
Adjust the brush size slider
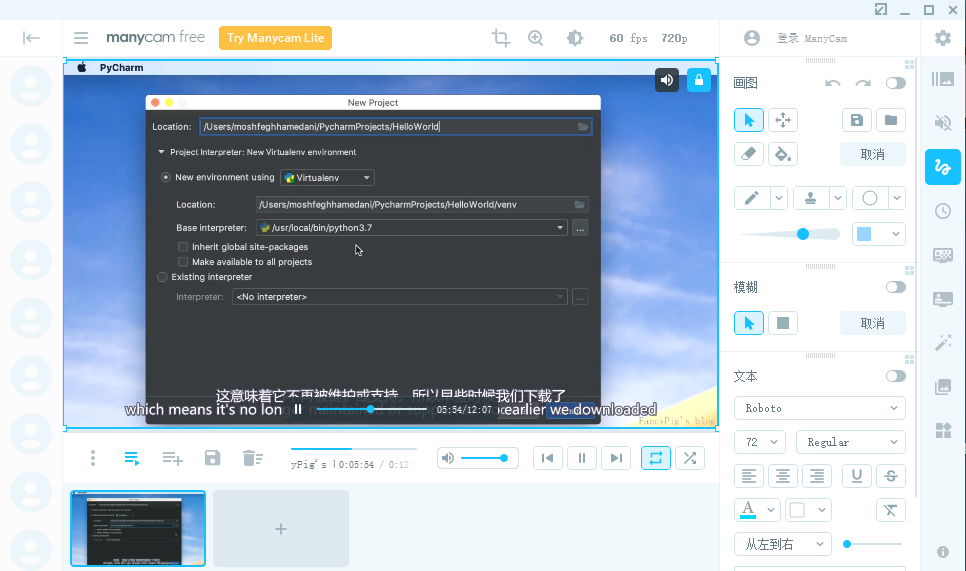803,234
